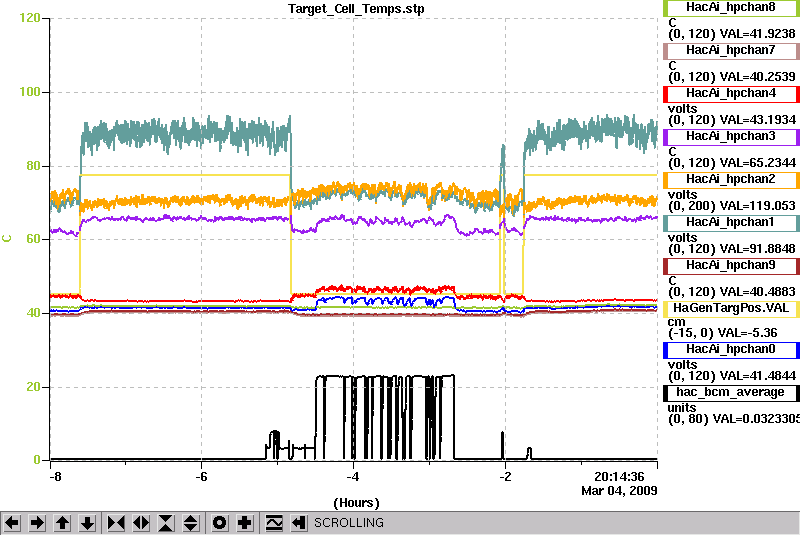Click the value VAL=-5.36 under HaGenTargPos

coord(747,333)
